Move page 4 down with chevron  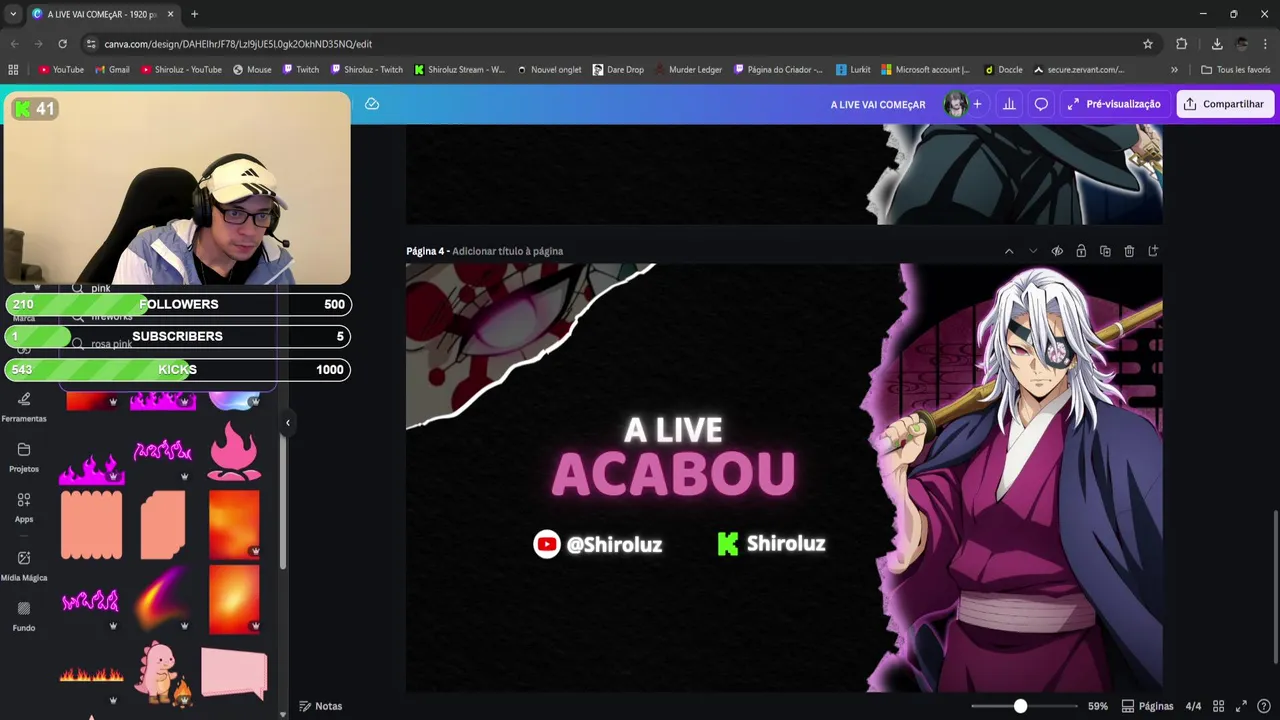click(1033, 251)
